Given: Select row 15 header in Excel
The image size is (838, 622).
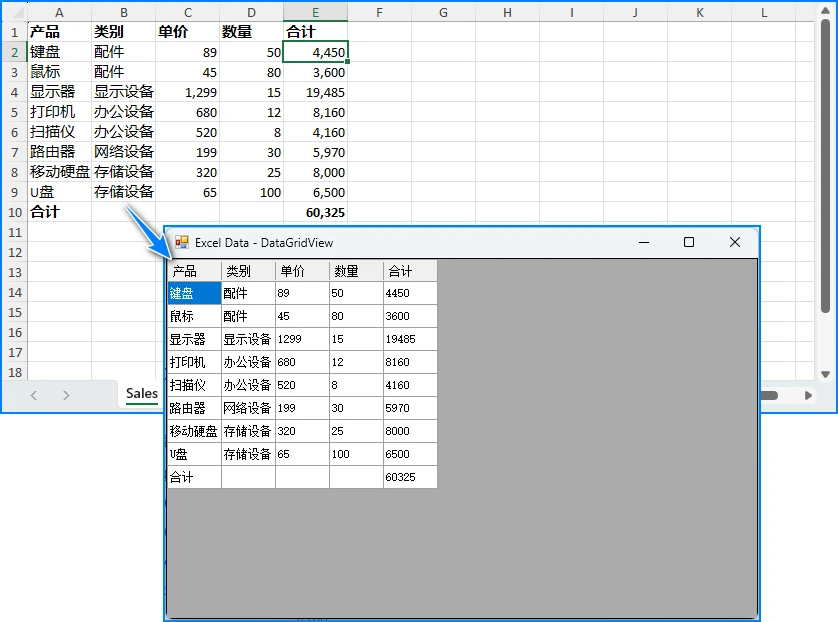Looking at the screenshot, I should pos(14,312).
